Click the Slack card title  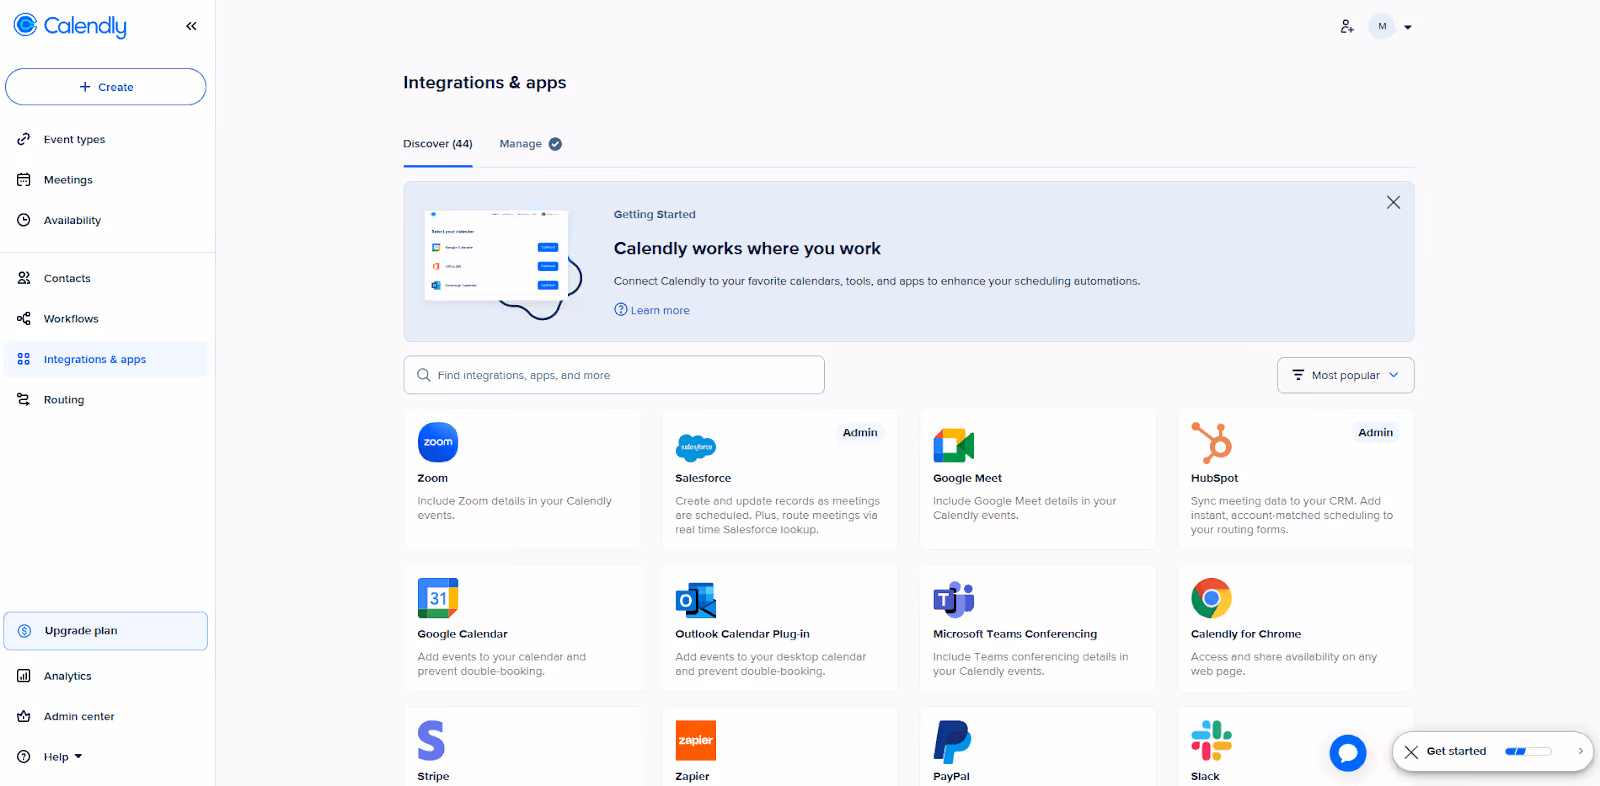point(1205,776)
